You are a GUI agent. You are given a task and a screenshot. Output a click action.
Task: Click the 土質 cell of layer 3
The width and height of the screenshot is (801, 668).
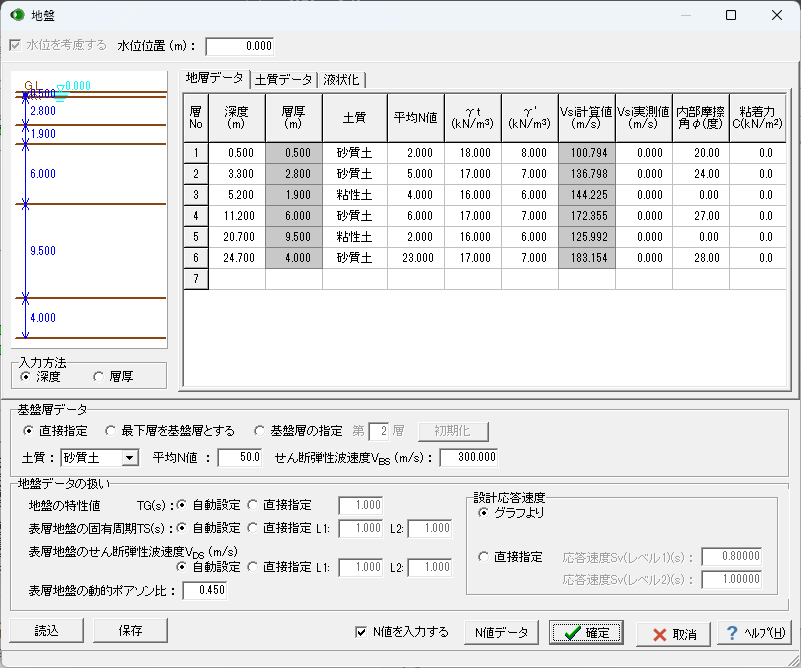(354, 195)
